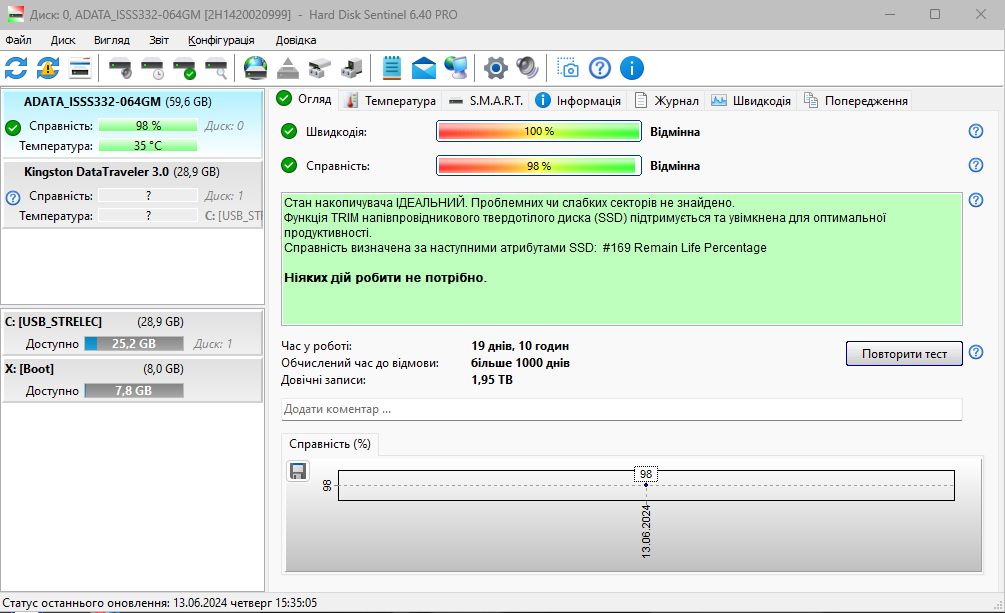This screenshot has height=613, width=1005.
Task: Click the blue envelope email icon
Action: [x=424, y=68]
